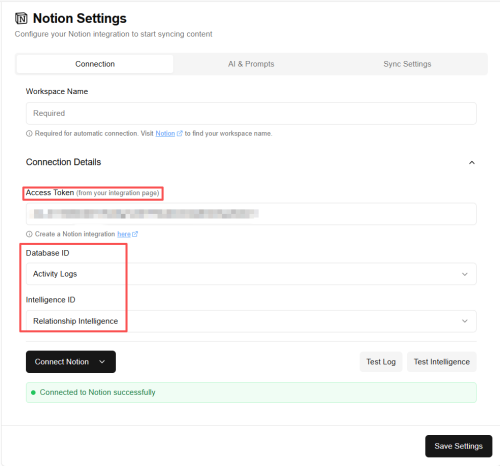Click the 'Notion Settings' heading

(x=80, y=18)
